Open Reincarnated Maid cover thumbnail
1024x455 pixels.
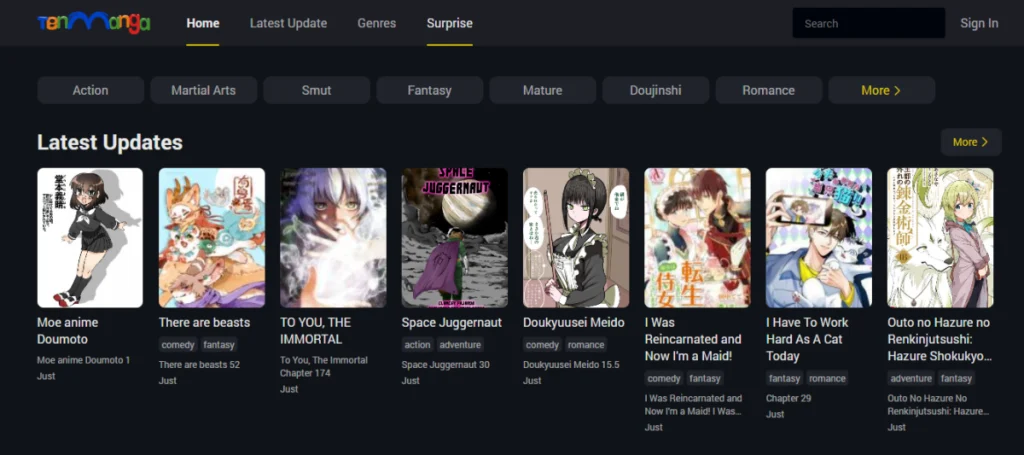pyautogui.click(x=697, y=238)
